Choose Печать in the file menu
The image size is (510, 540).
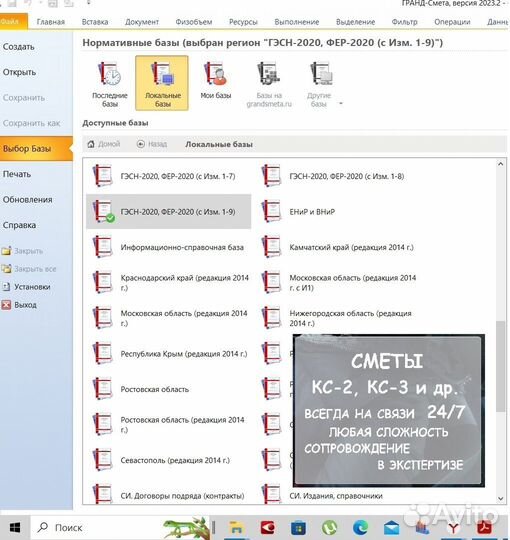pyautogui.click(x=36, y=174)
